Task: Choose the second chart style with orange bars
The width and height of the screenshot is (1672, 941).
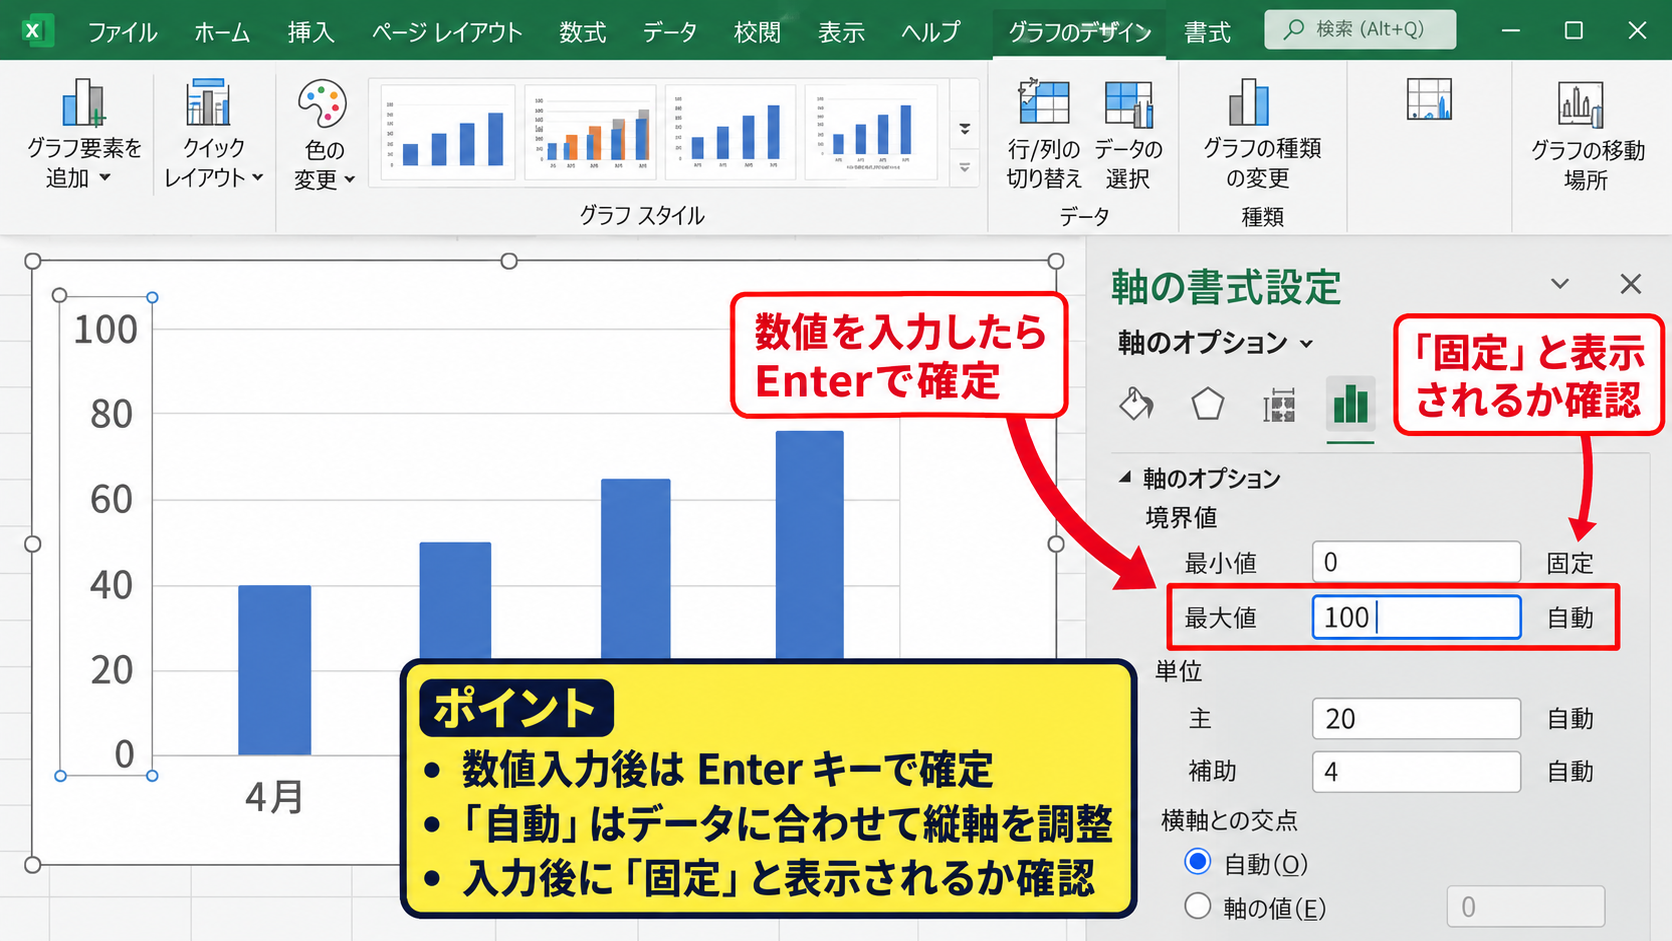Action: point(589,132)
